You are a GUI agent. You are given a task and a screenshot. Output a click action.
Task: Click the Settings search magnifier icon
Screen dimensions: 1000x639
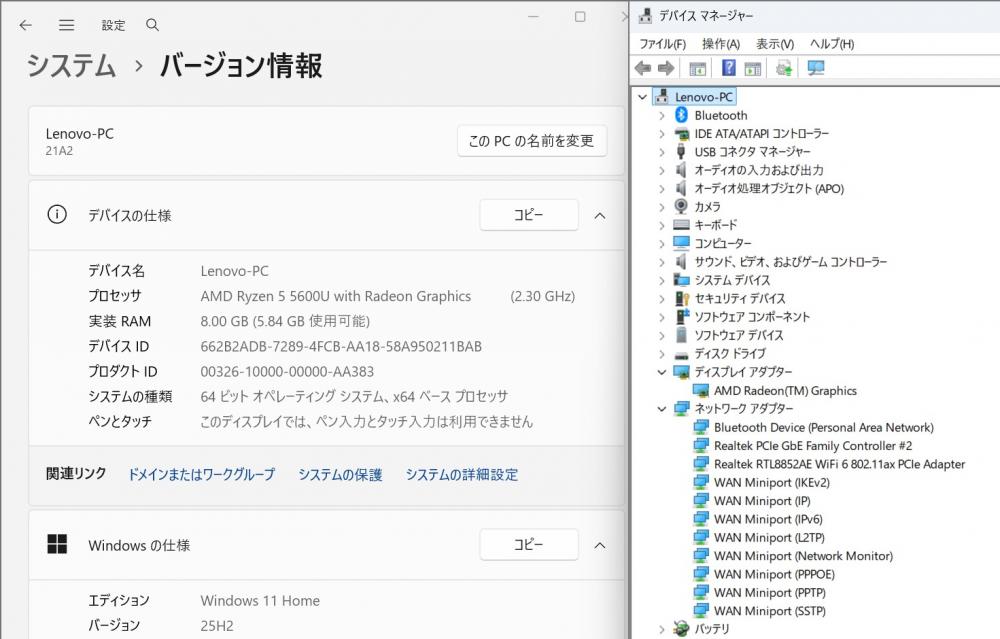[152, 25]
